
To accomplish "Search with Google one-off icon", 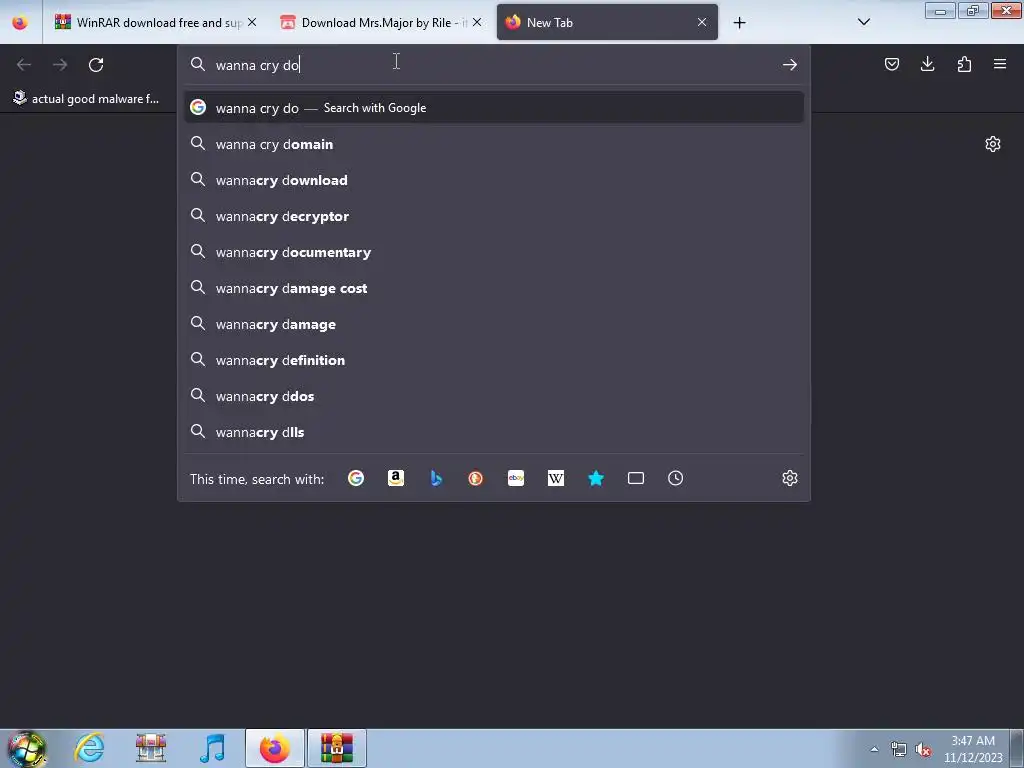I will point(356,478).
